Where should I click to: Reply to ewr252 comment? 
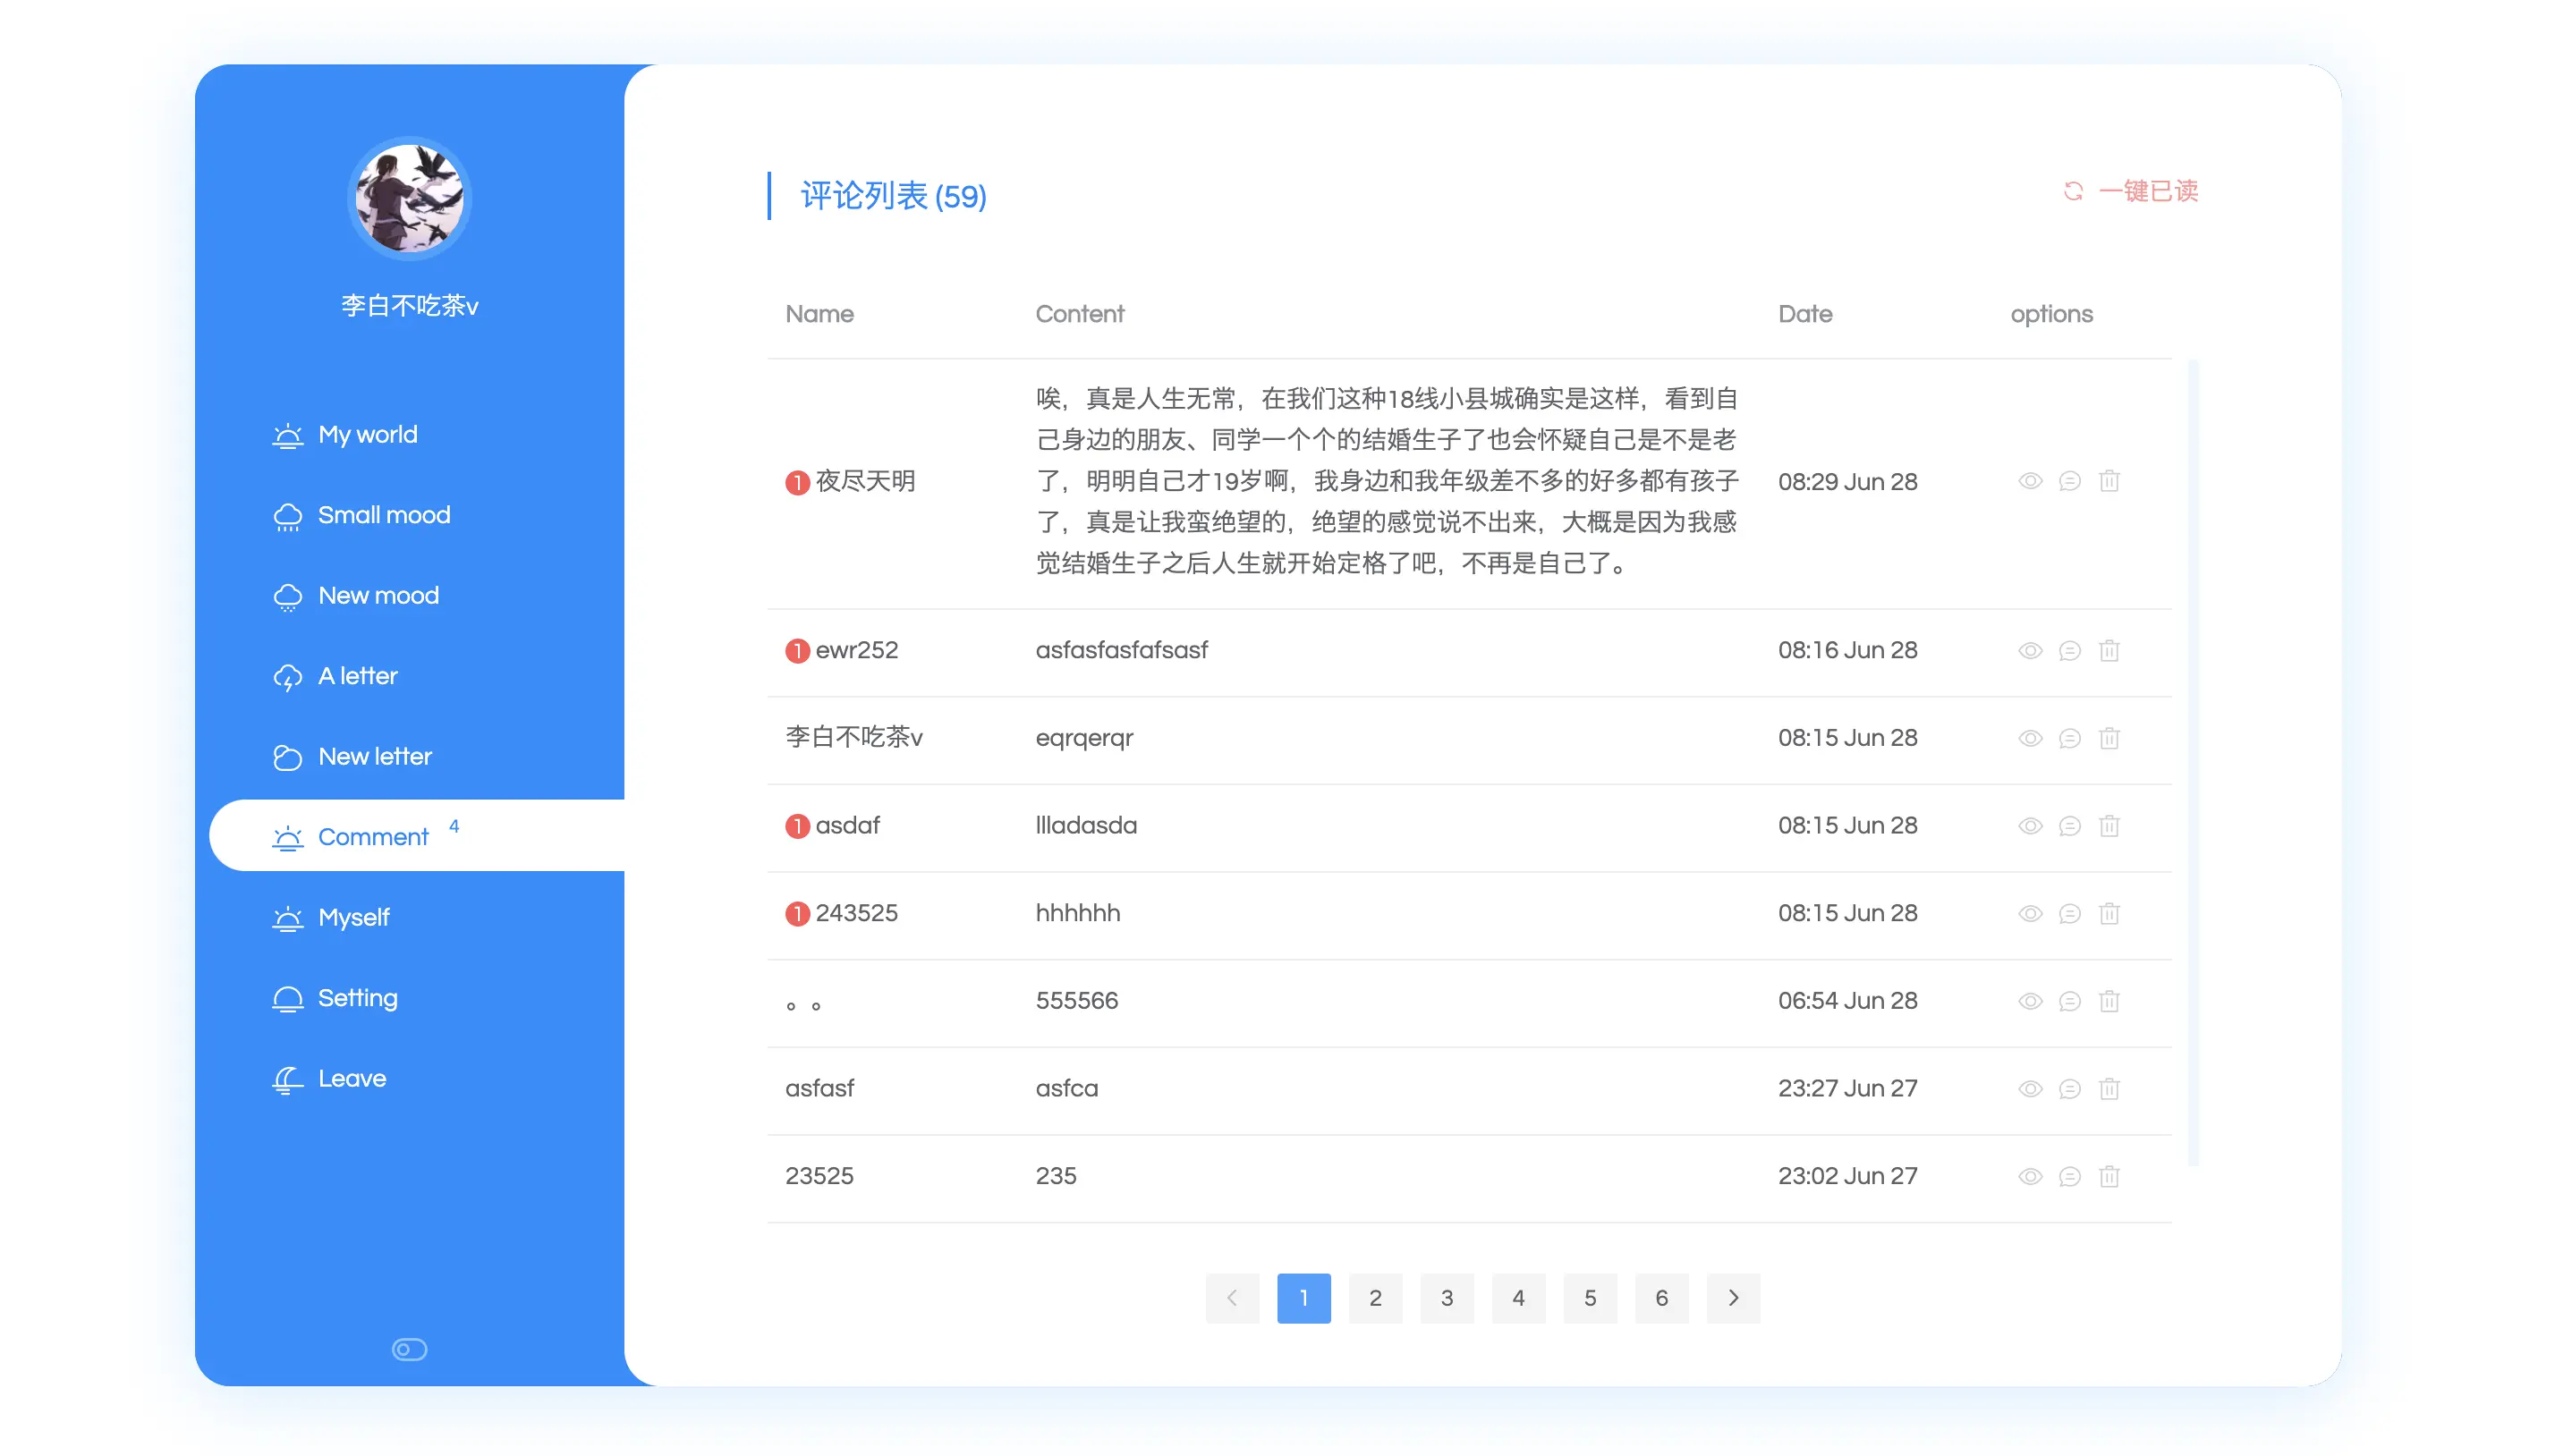[2069, 651]
